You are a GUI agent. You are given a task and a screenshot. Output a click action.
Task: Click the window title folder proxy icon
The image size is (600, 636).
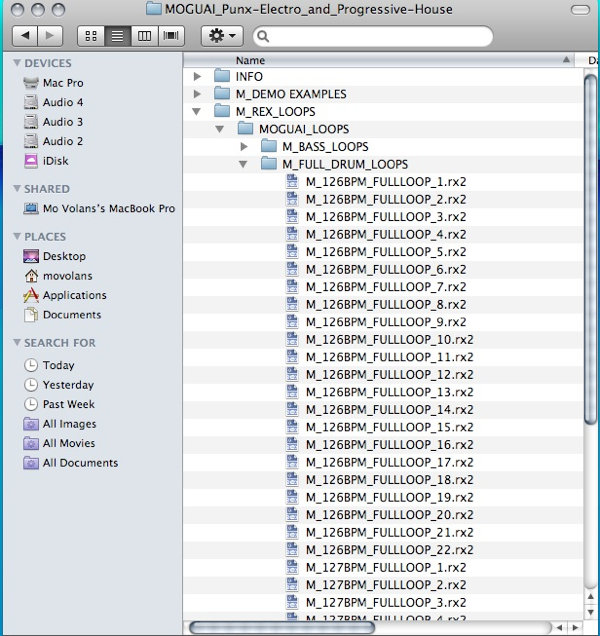[153, 9]
